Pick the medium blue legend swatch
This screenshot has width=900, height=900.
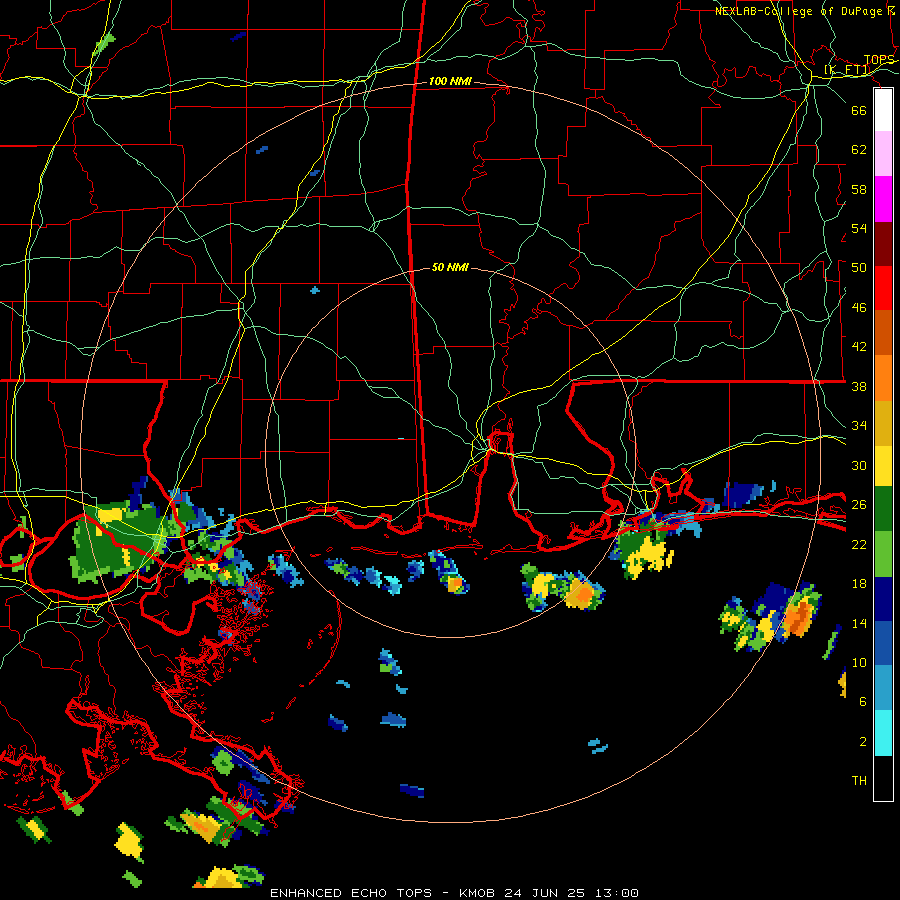[x=883, y=643]
